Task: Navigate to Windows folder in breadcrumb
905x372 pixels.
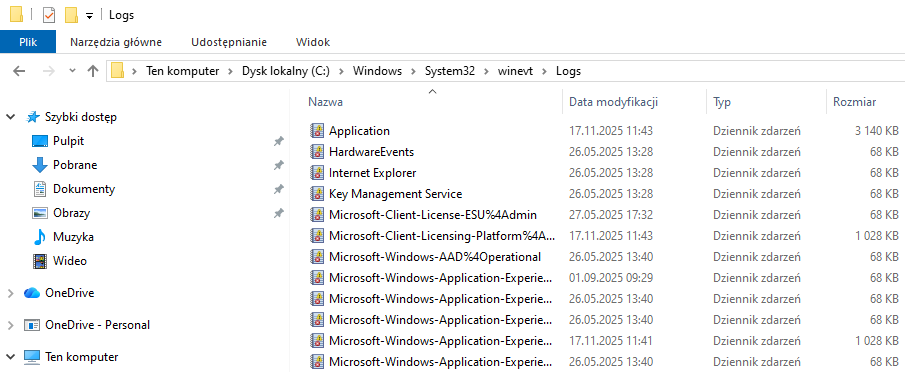Action: [377, 72]
